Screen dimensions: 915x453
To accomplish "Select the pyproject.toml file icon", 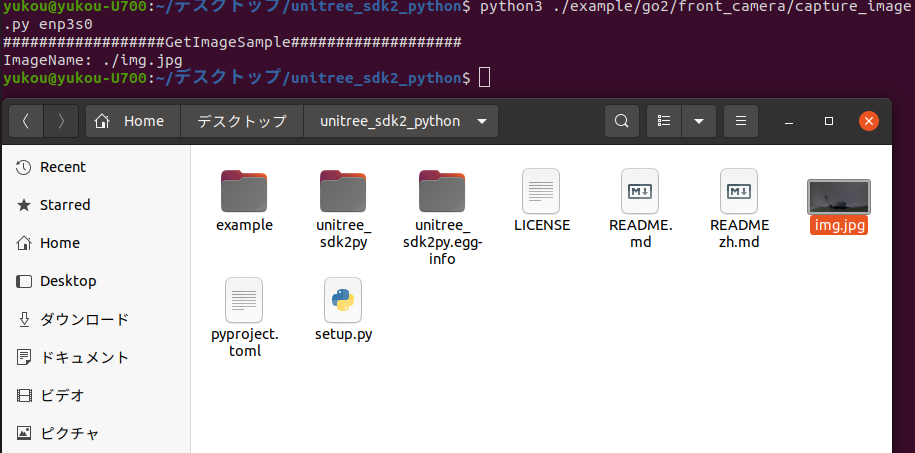I will (244, 300).
